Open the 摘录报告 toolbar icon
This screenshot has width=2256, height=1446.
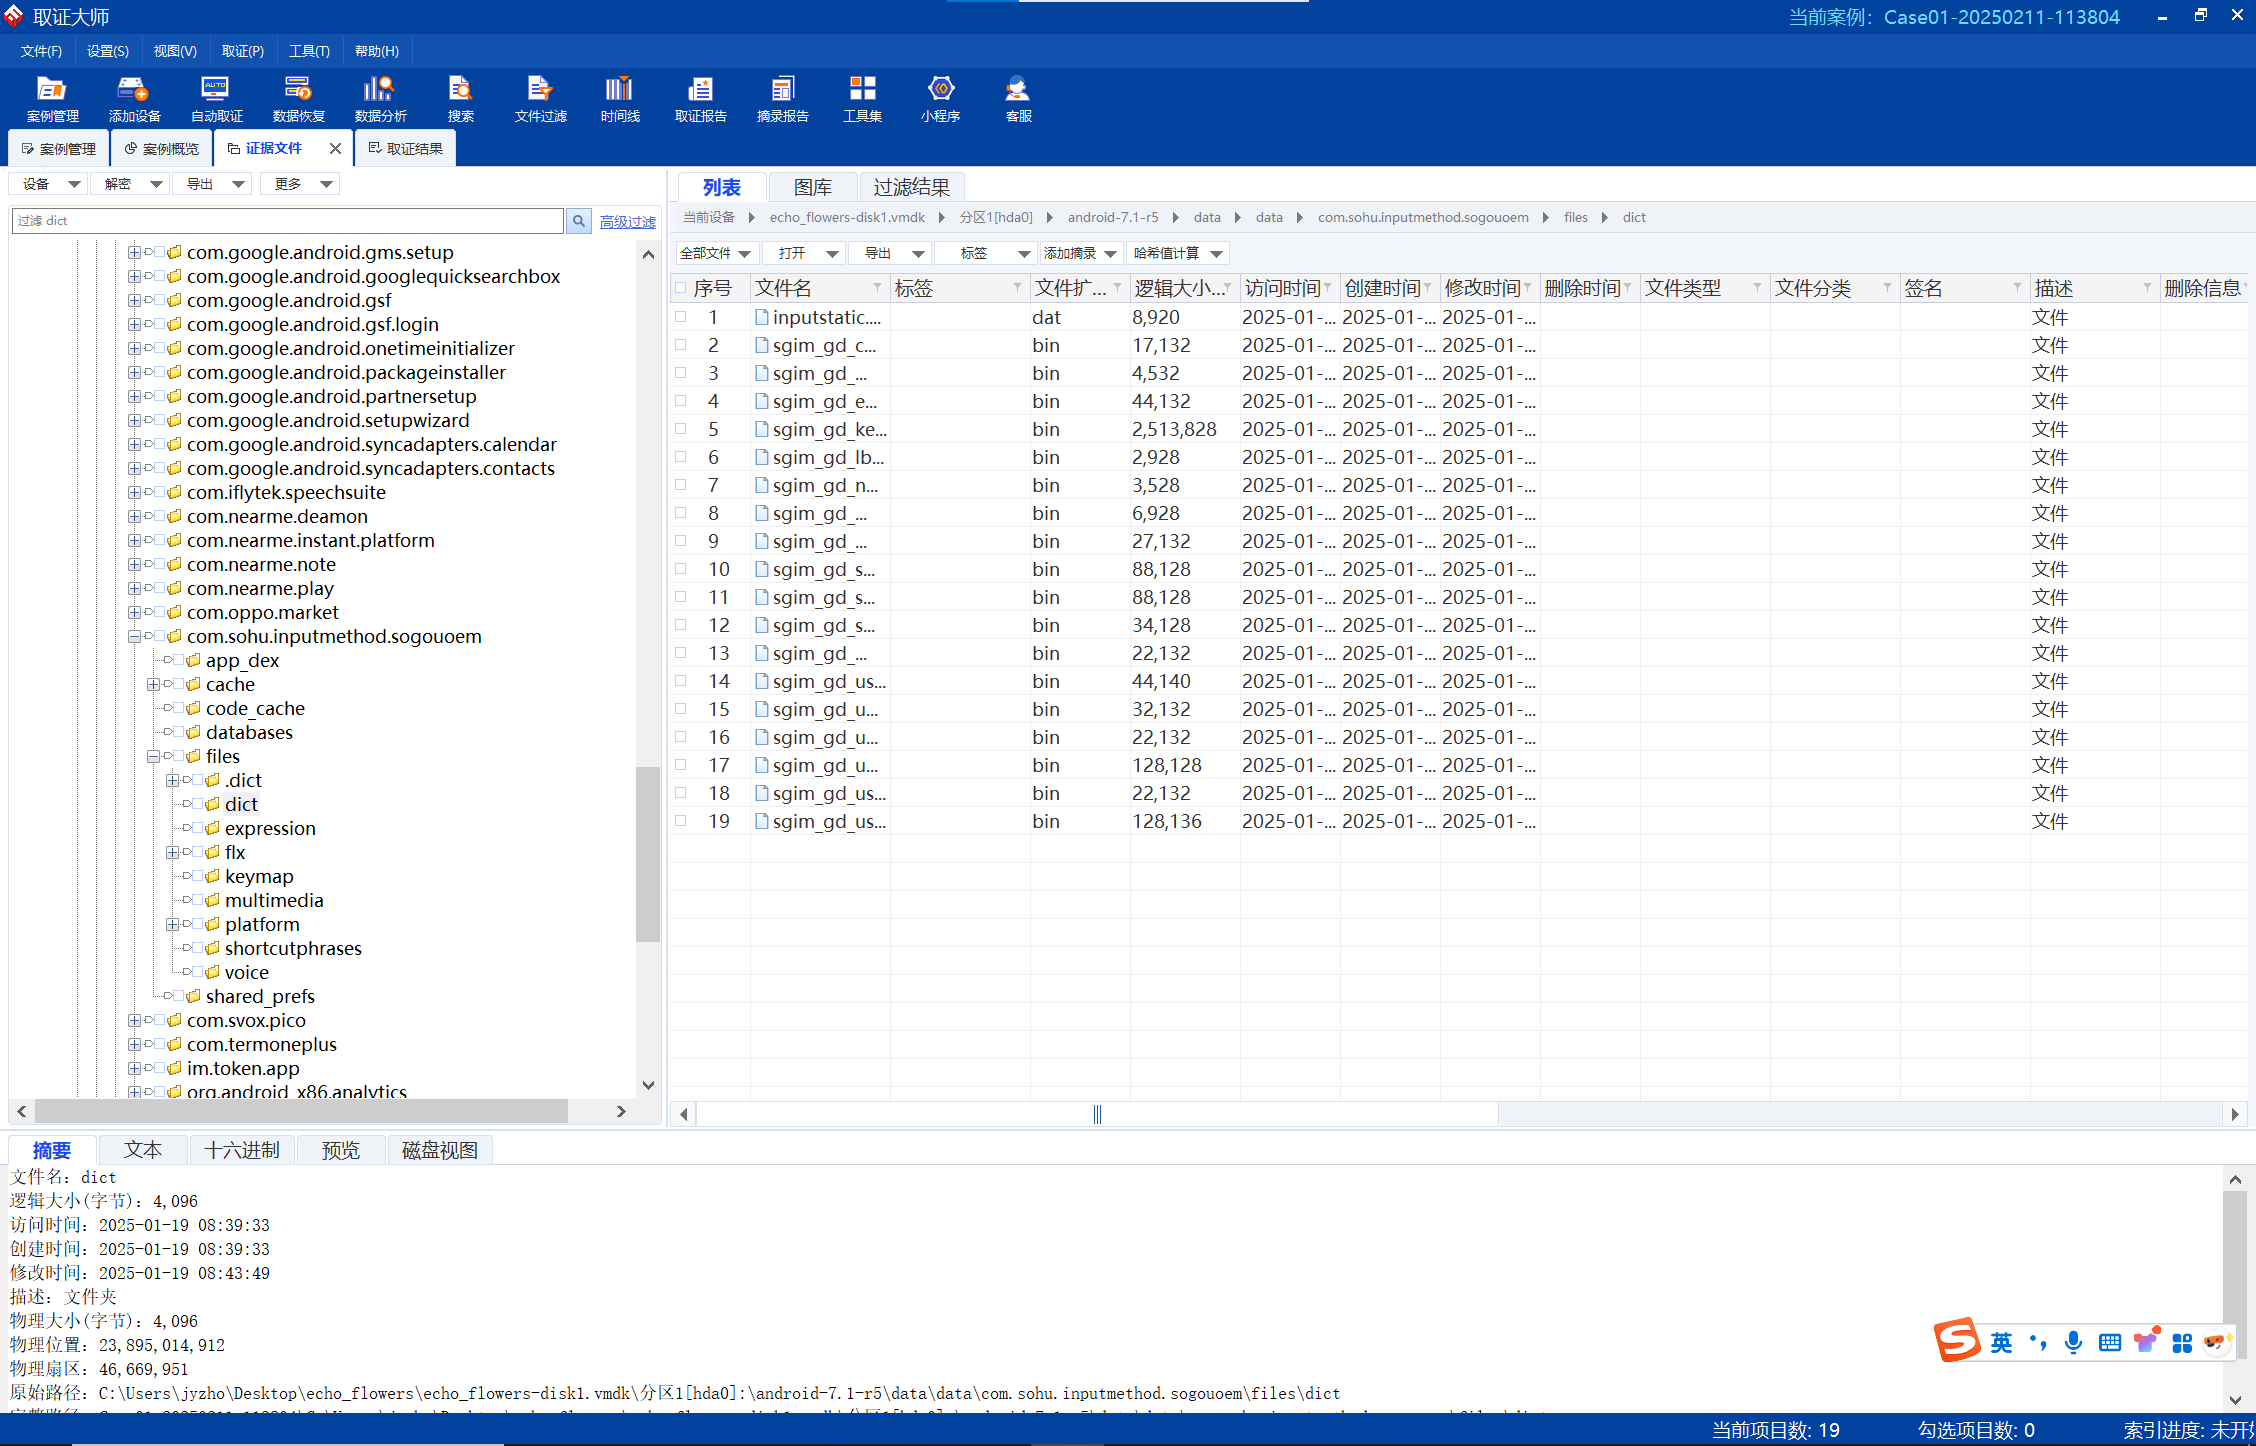pos(782,99)
